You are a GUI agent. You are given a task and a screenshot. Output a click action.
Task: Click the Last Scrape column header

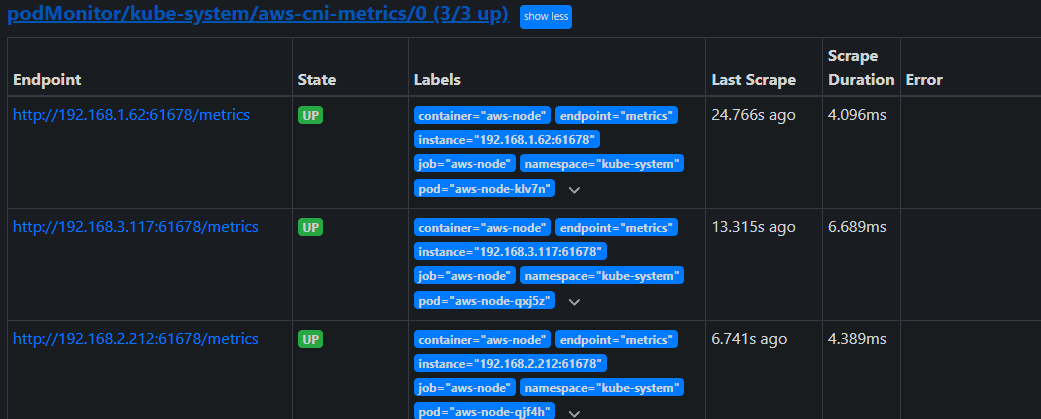point(753,80)
